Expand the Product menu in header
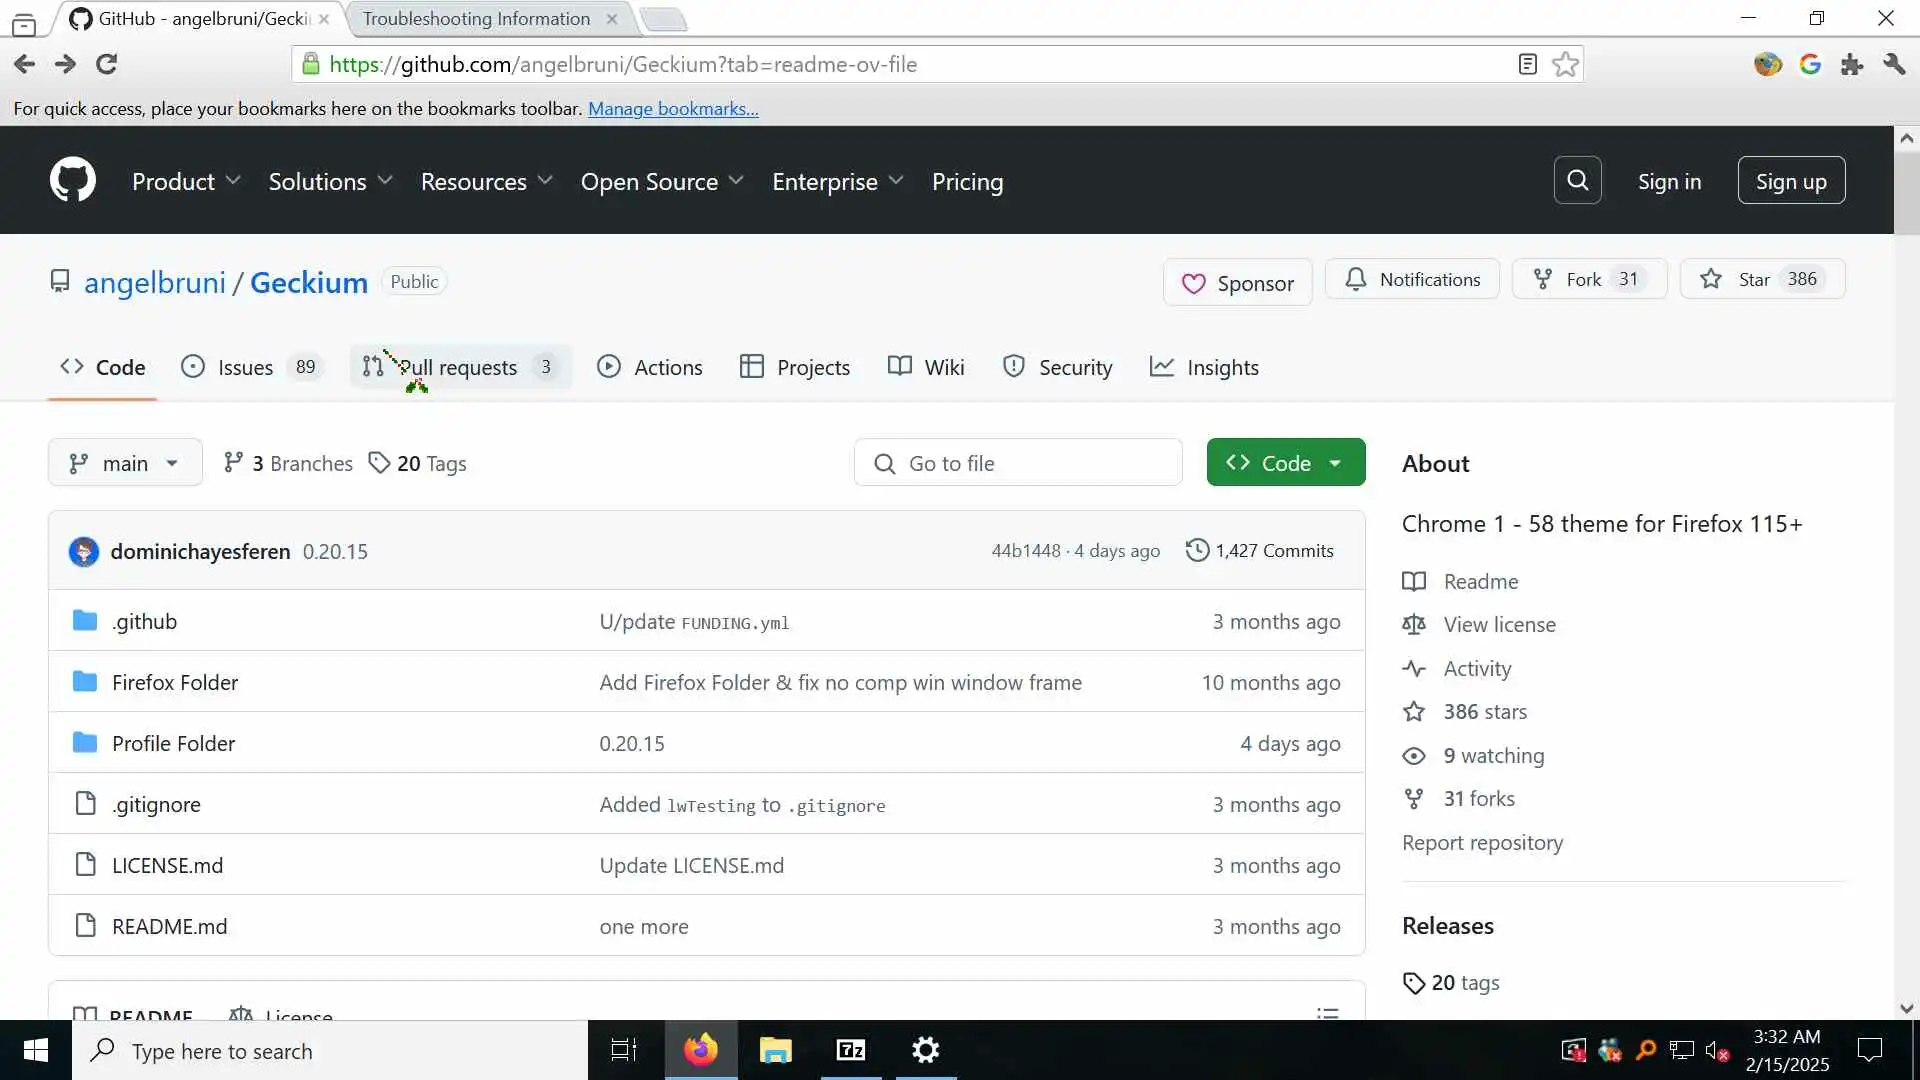Screen dimensions: 1920x1080 pyautogui.click(x=186, y=181)
